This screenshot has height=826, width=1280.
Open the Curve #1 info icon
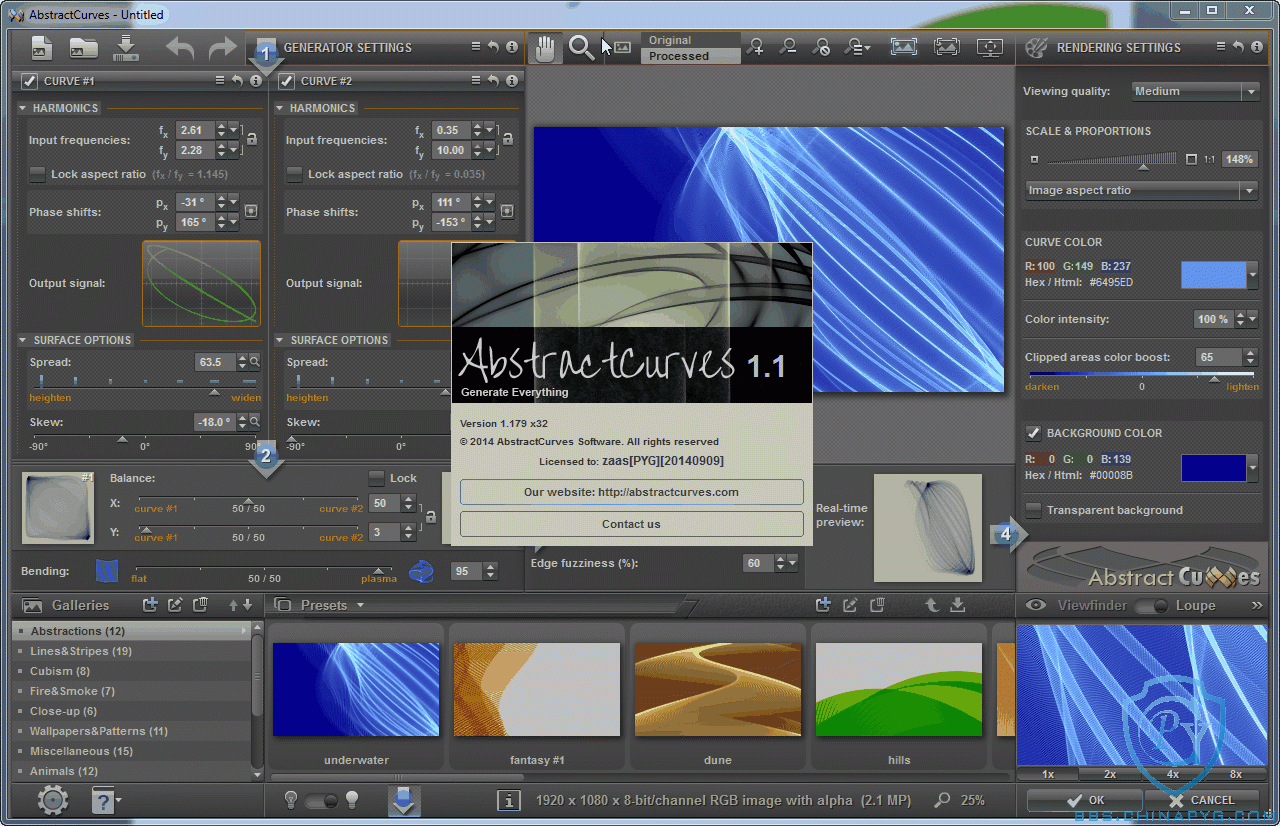point(256,81)
